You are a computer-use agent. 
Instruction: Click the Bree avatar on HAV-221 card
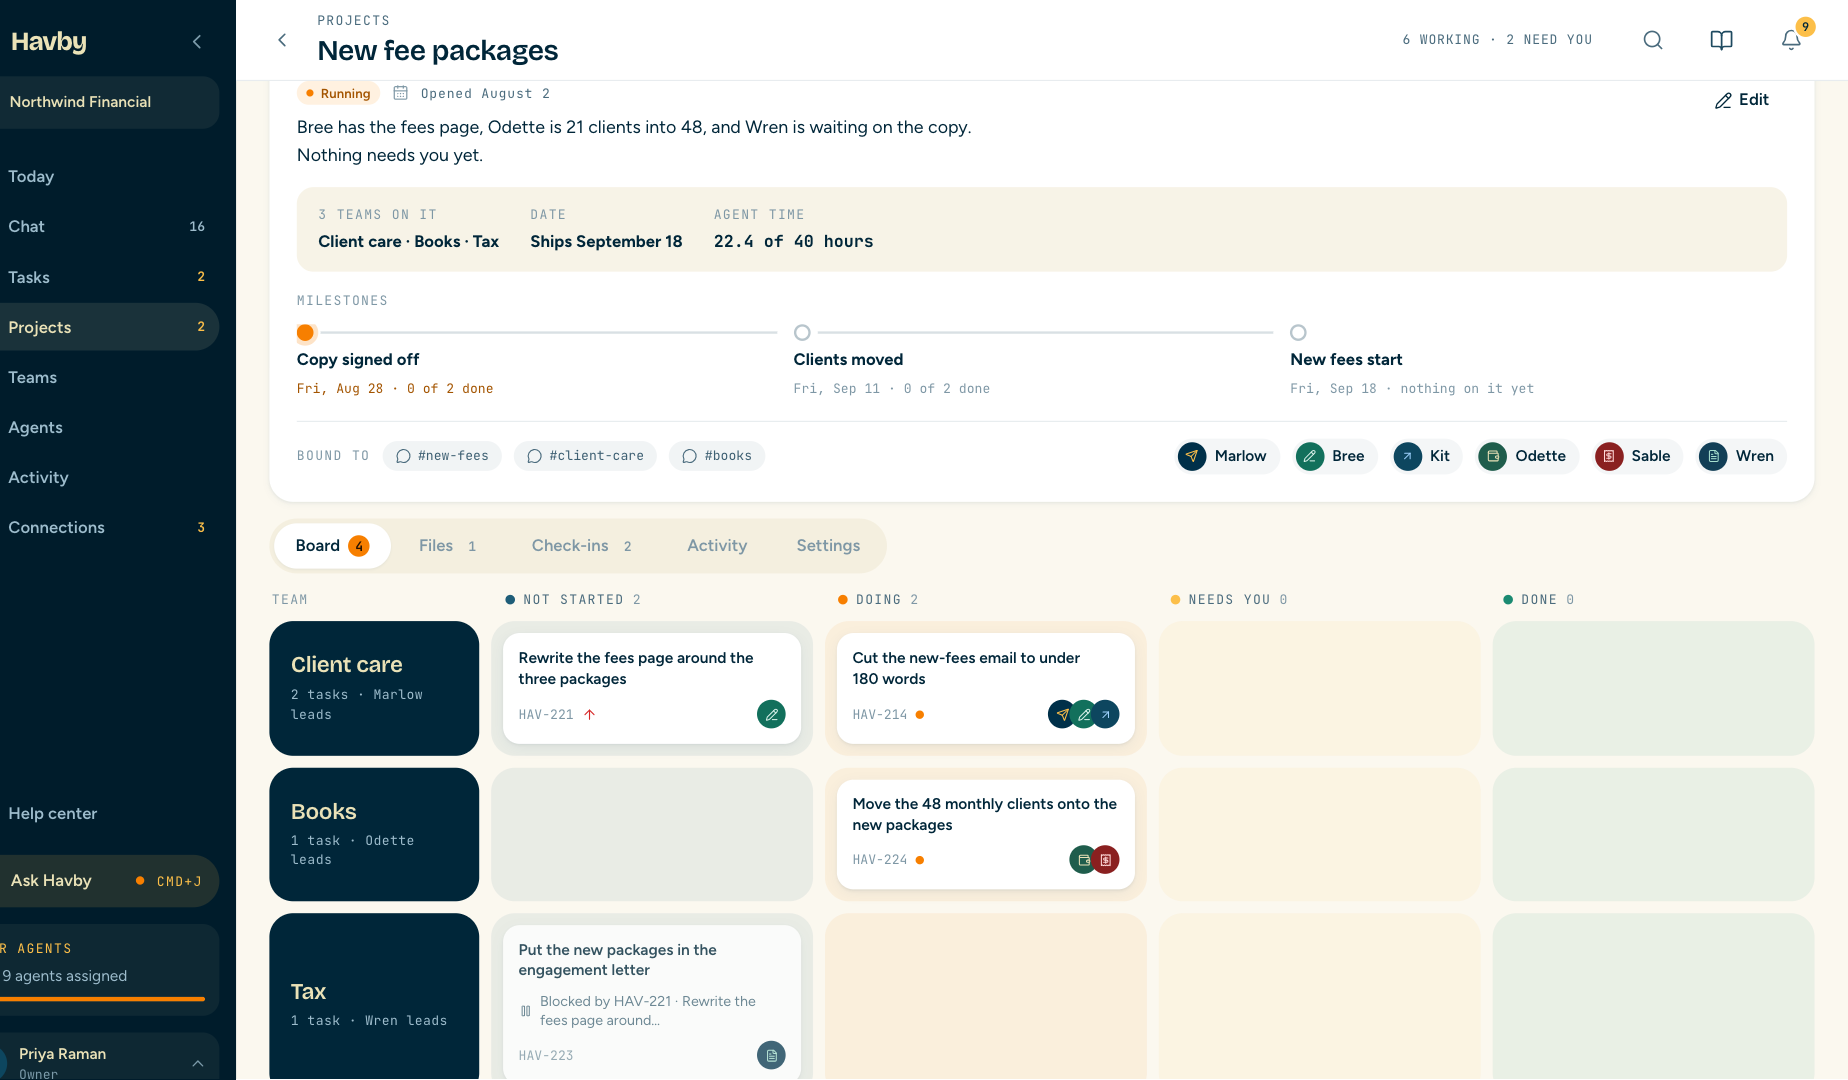(771, 715)
